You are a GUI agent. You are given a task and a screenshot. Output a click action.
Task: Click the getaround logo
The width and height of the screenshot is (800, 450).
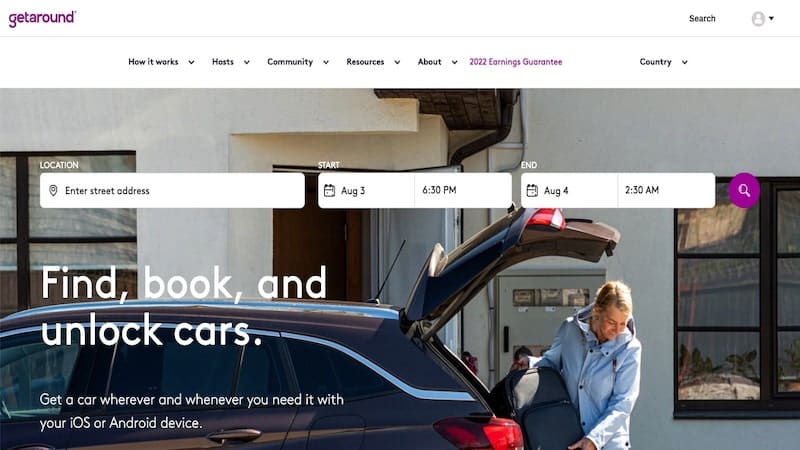click(x=42, y=18)
